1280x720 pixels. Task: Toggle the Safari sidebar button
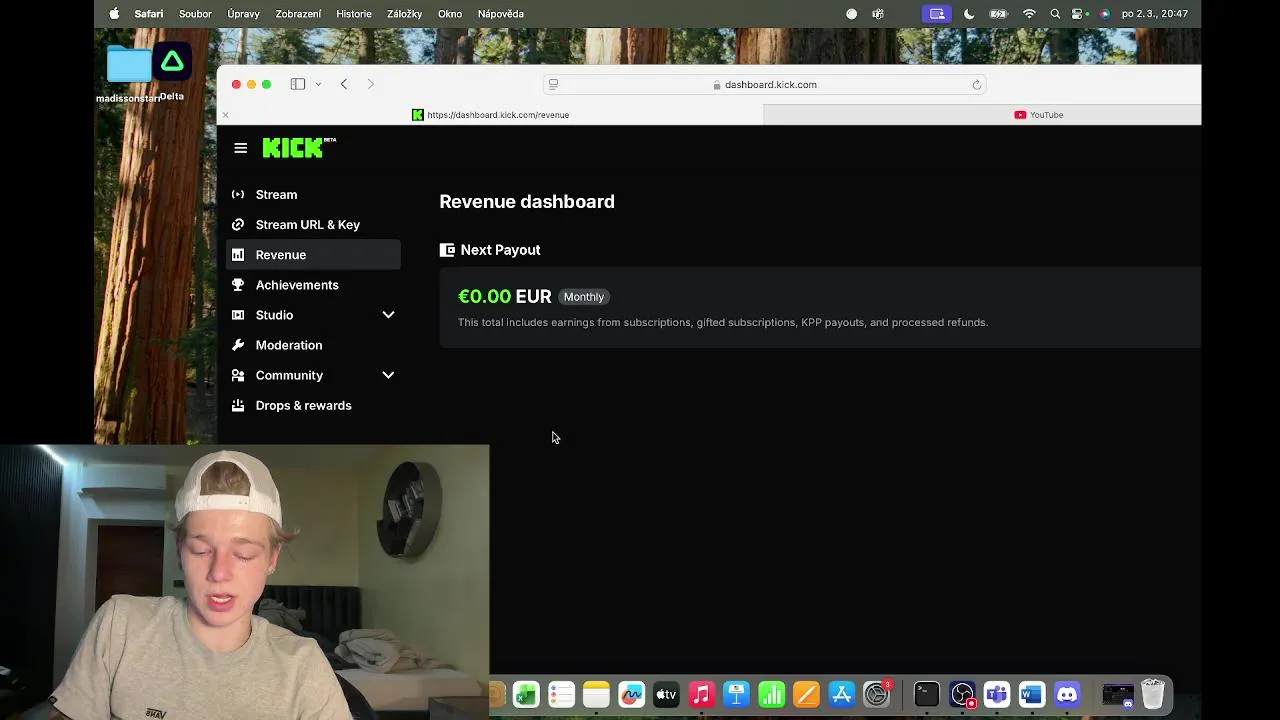(298, 84)
